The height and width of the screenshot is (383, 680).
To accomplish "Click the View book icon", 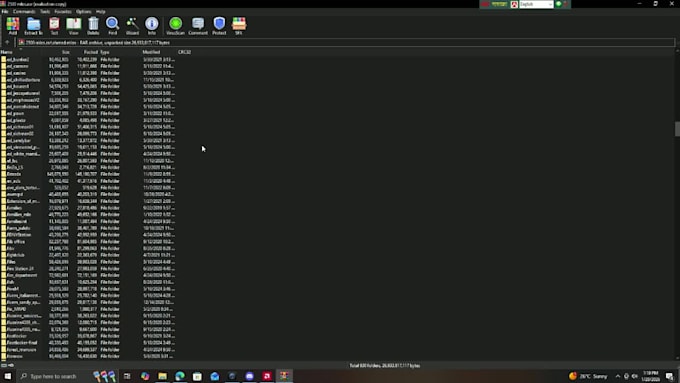I will (x=74, y=26).
